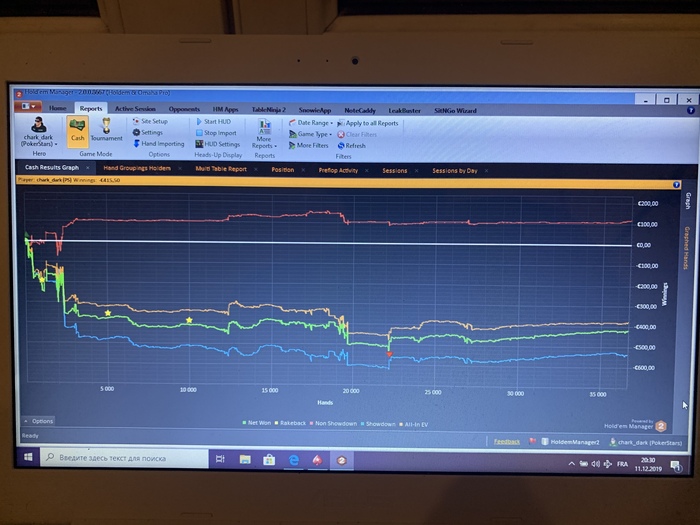The width and height of the screenshot is (700, 525).
Task: Open the Active Session tab
Action: (135, 108)
